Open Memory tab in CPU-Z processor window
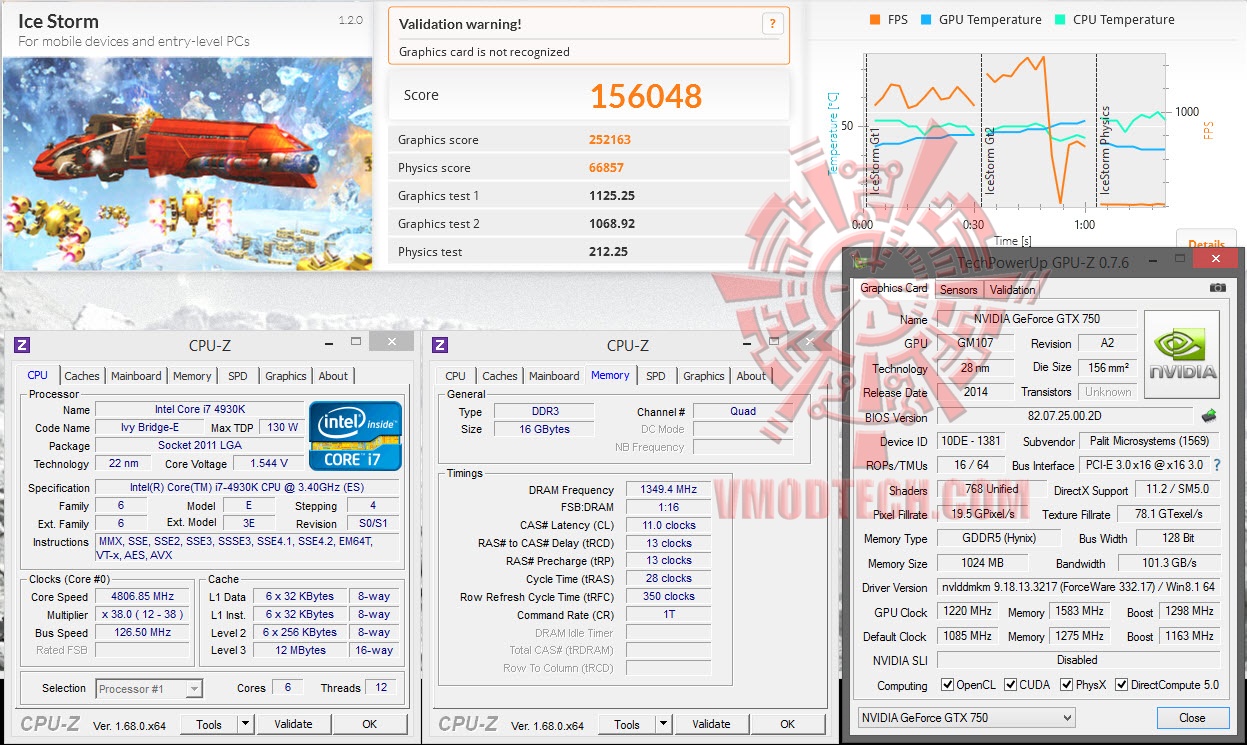 pos(192,376)
